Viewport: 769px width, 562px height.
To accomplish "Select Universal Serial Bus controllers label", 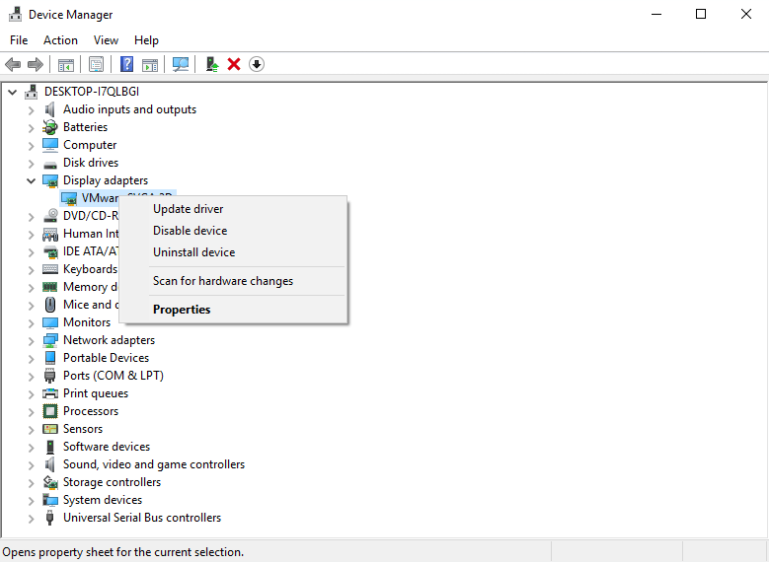I will click(142, 517).
